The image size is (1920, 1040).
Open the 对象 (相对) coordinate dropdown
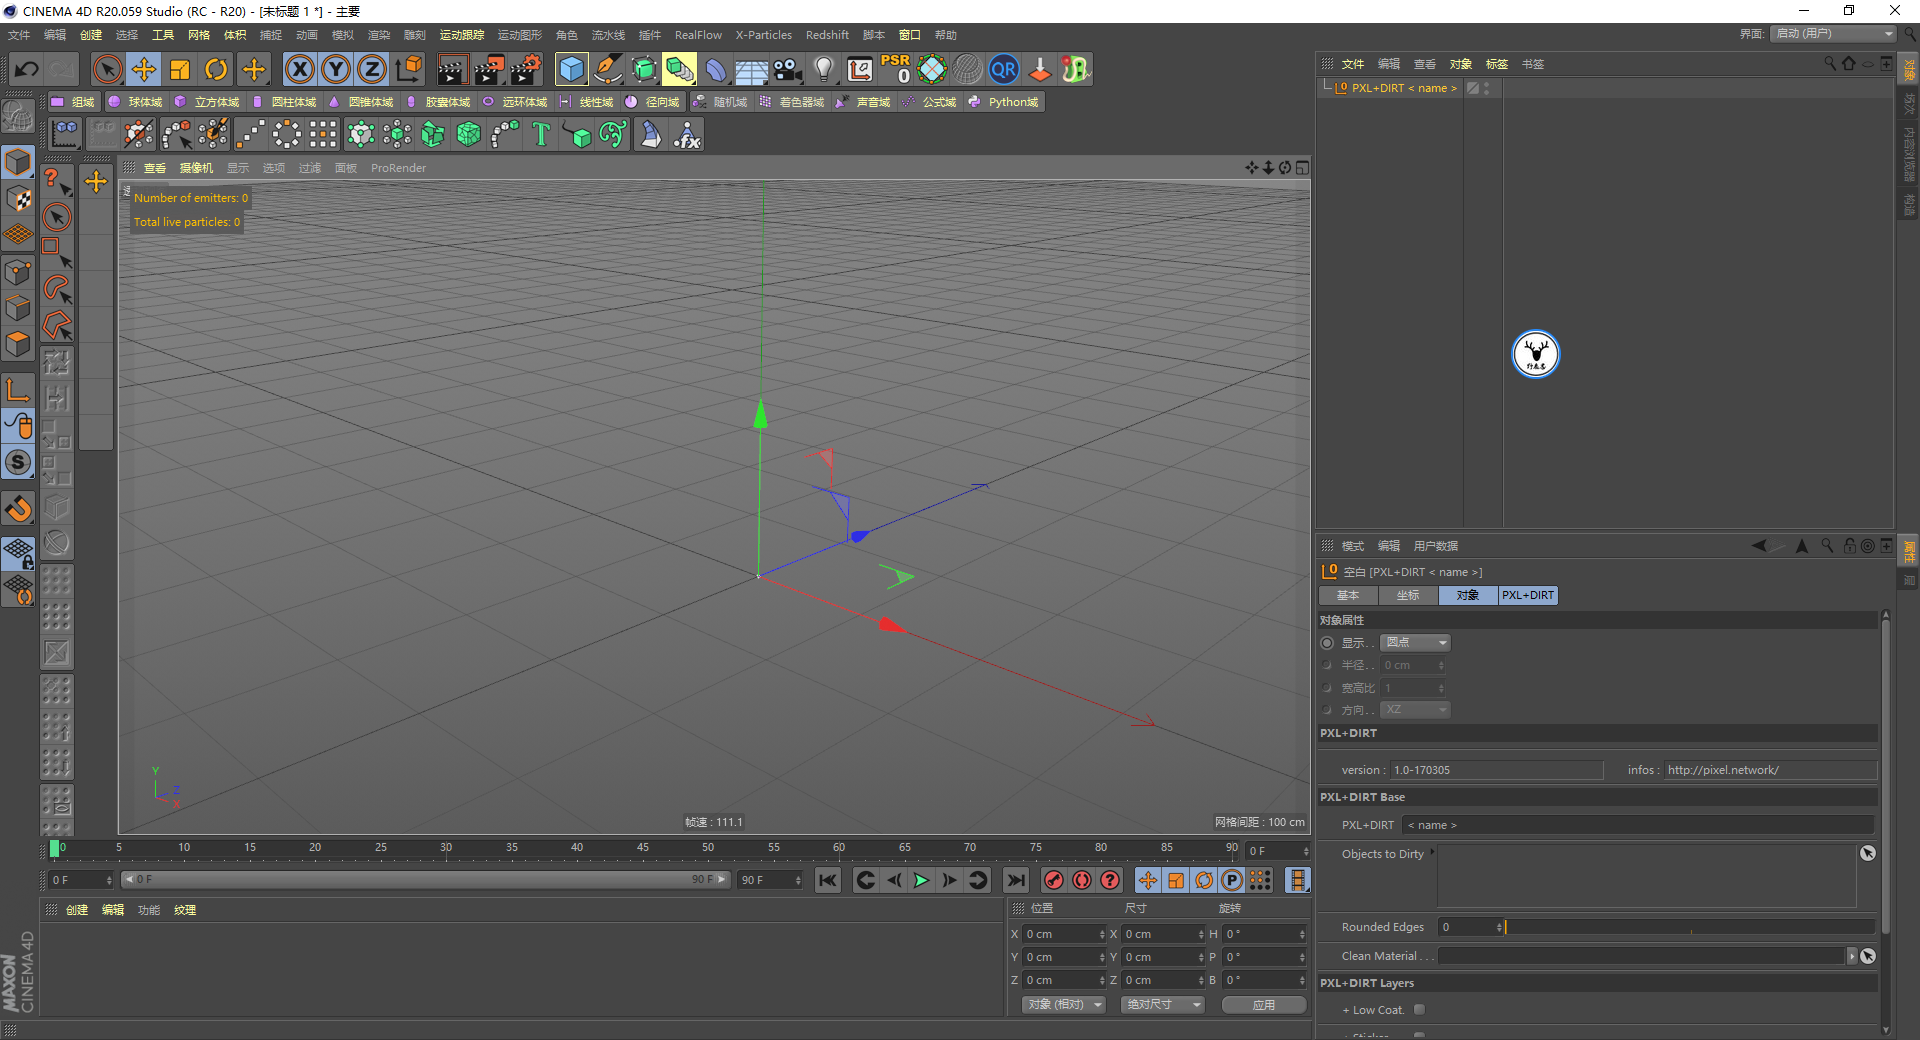click(1064, 1004)
